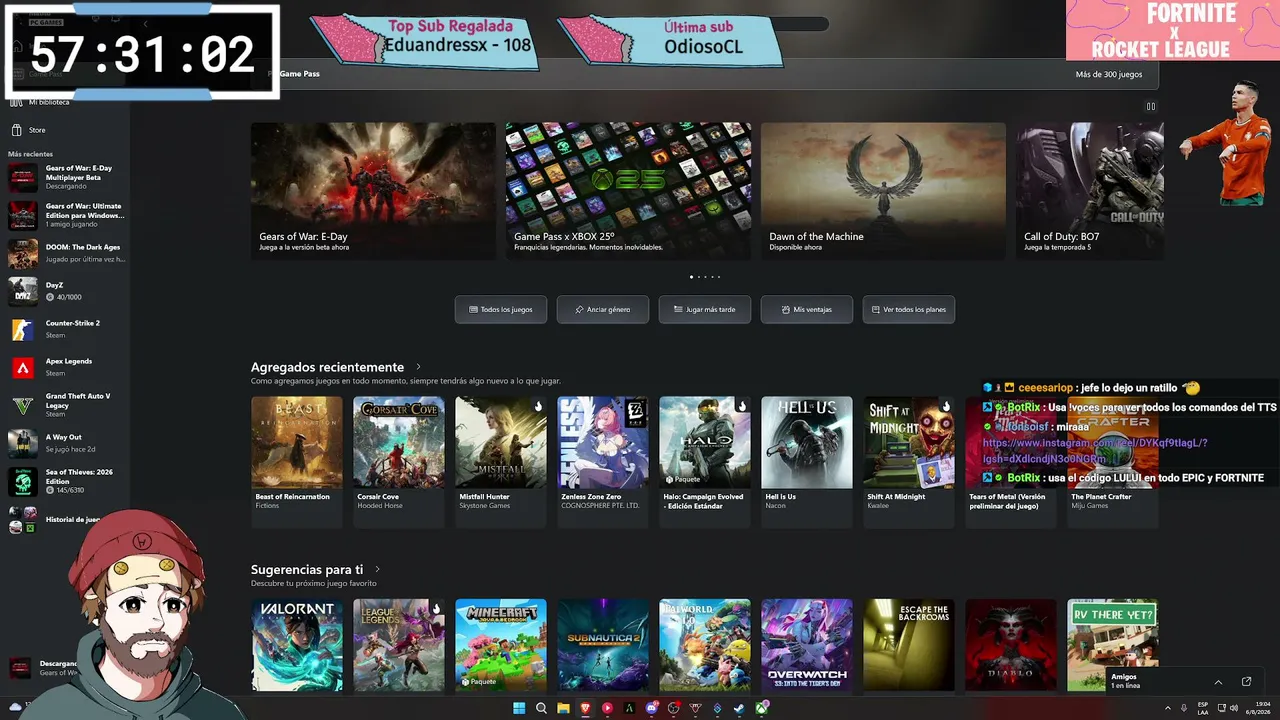Open Minecraft suggestion card
Image resolution: width=1280 pixels, height=720 pixels.
(501, 645)
